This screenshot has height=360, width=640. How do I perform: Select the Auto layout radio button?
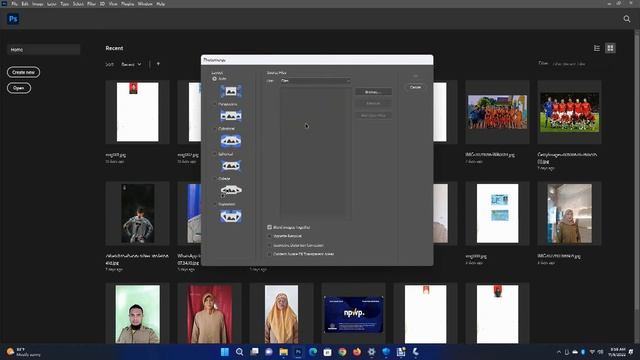(x=214, y=79)
